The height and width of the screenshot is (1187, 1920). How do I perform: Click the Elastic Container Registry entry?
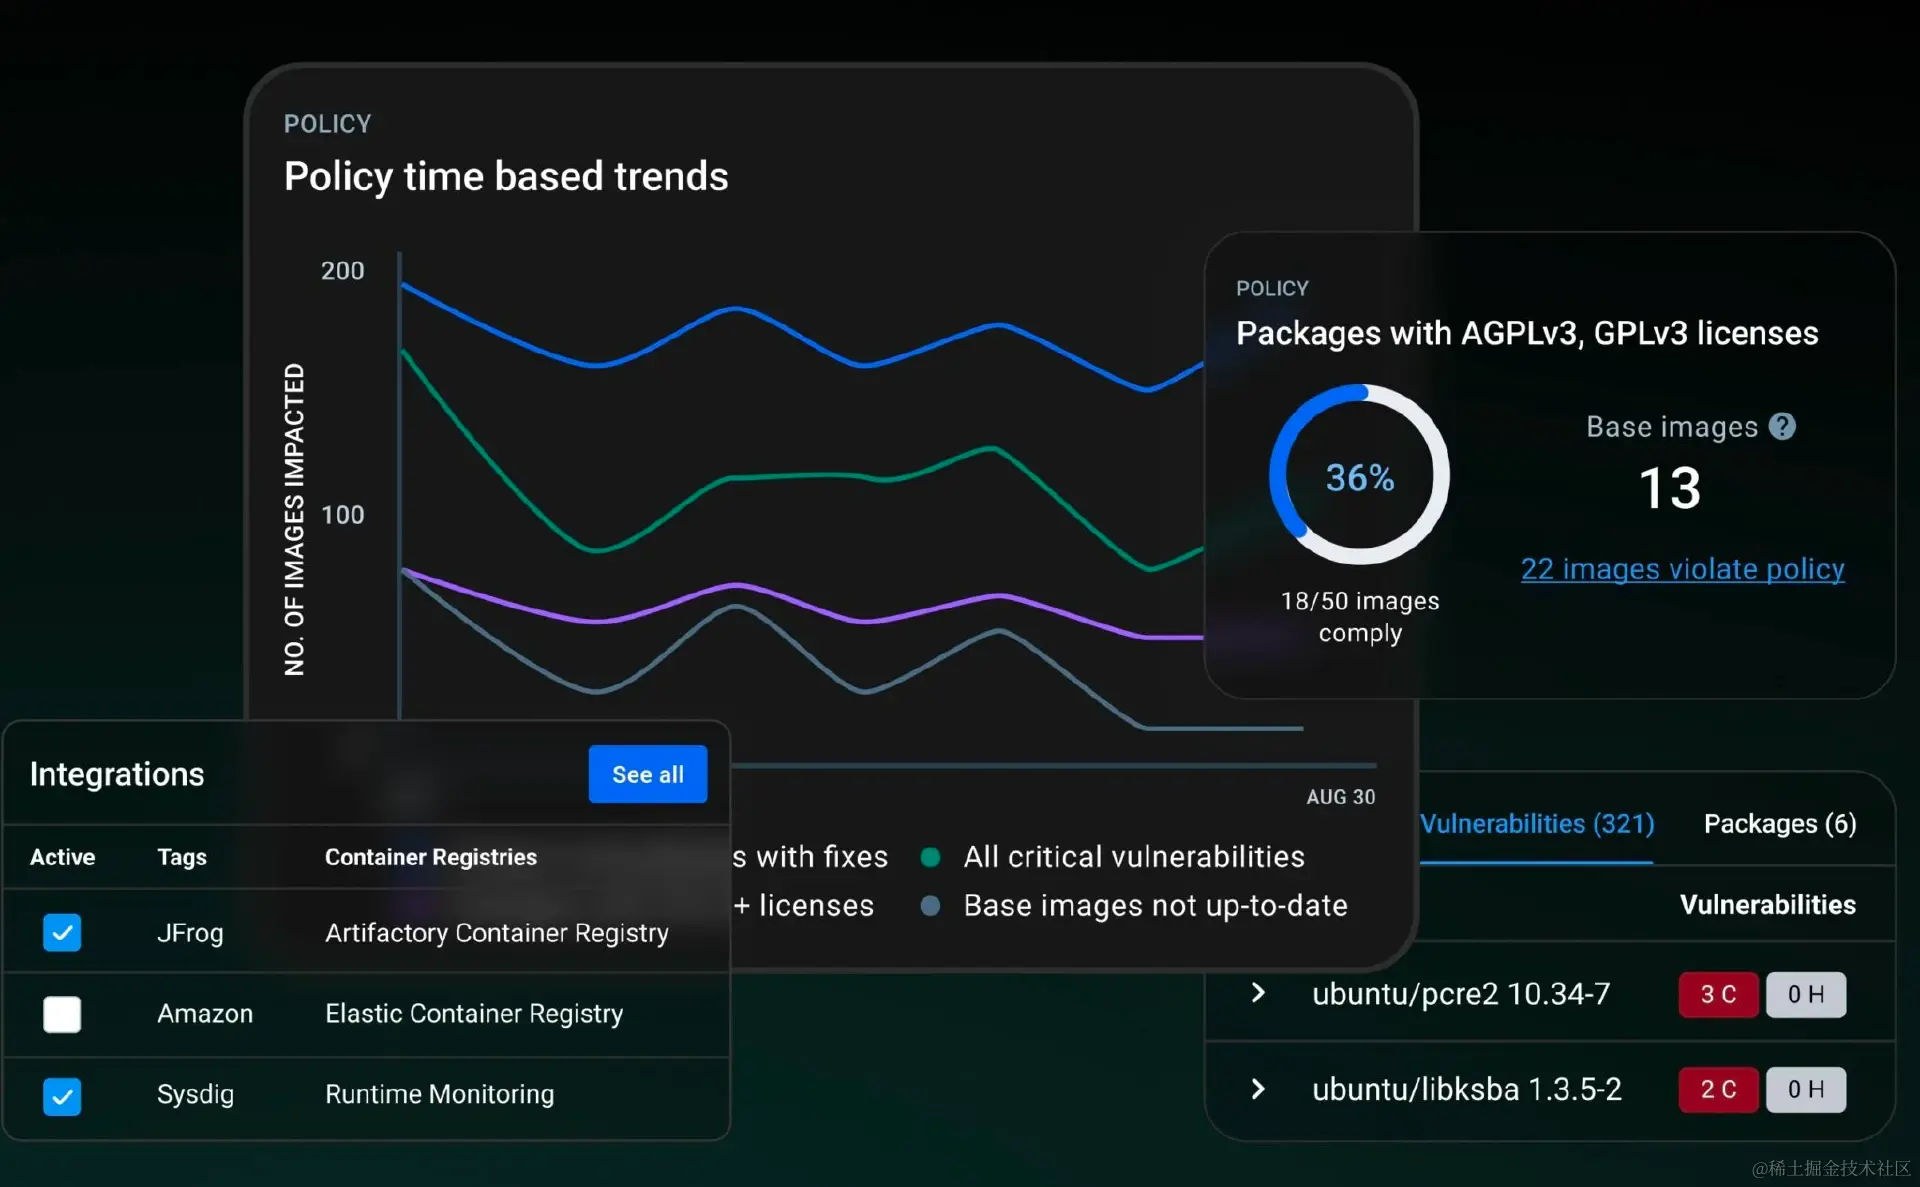tap(474, 1014)
